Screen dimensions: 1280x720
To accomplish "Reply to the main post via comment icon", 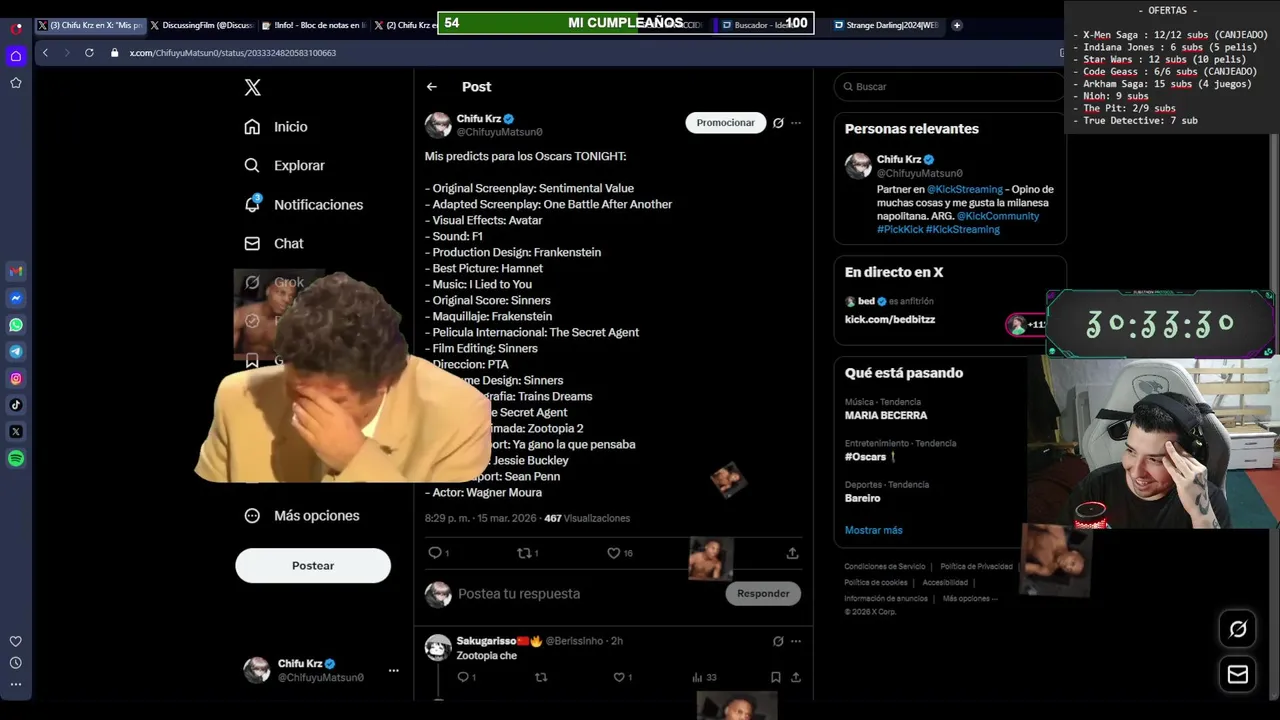I will coord(434,552).
